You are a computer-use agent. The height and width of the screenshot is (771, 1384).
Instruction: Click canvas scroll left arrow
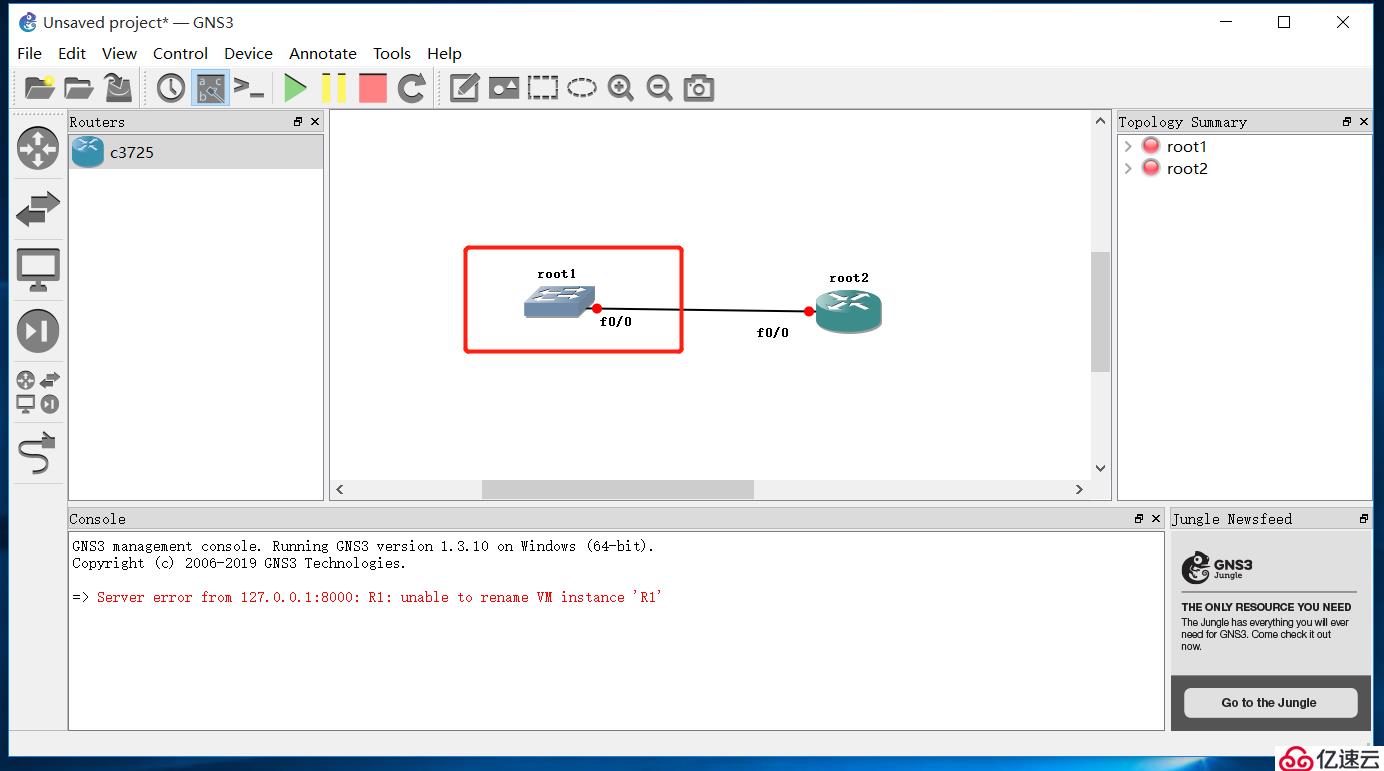[340, 489]
